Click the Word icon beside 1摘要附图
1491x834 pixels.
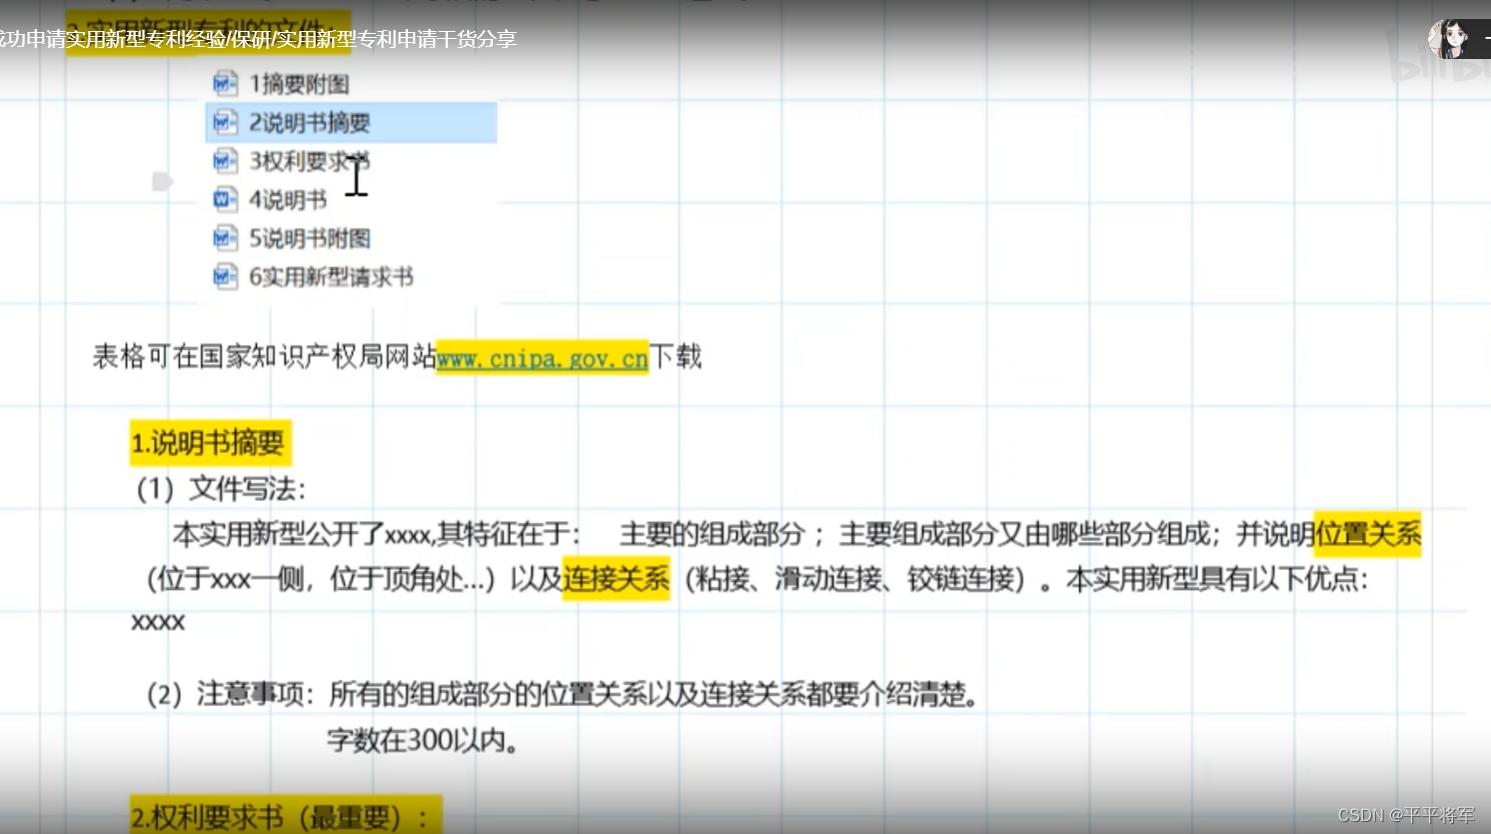(225, 83)
